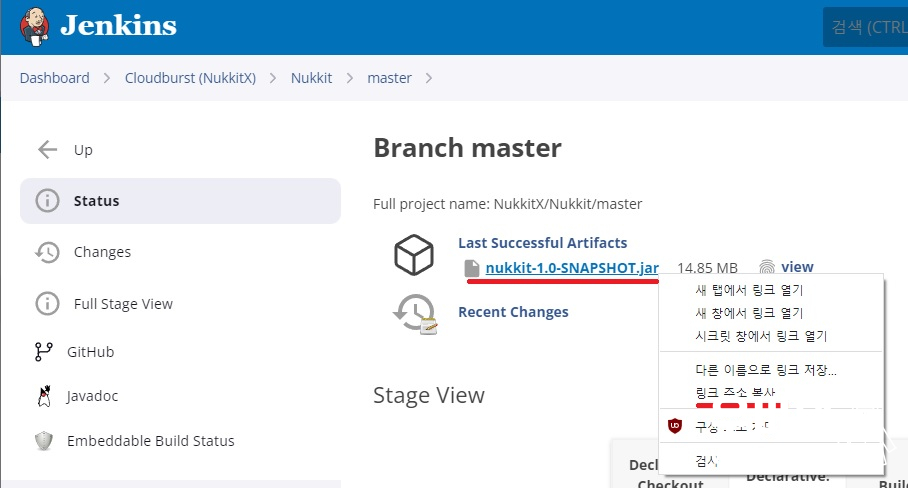Click the Javadoc Duke icon
Screen dimensions: 908x488
[x=44, y=396]
